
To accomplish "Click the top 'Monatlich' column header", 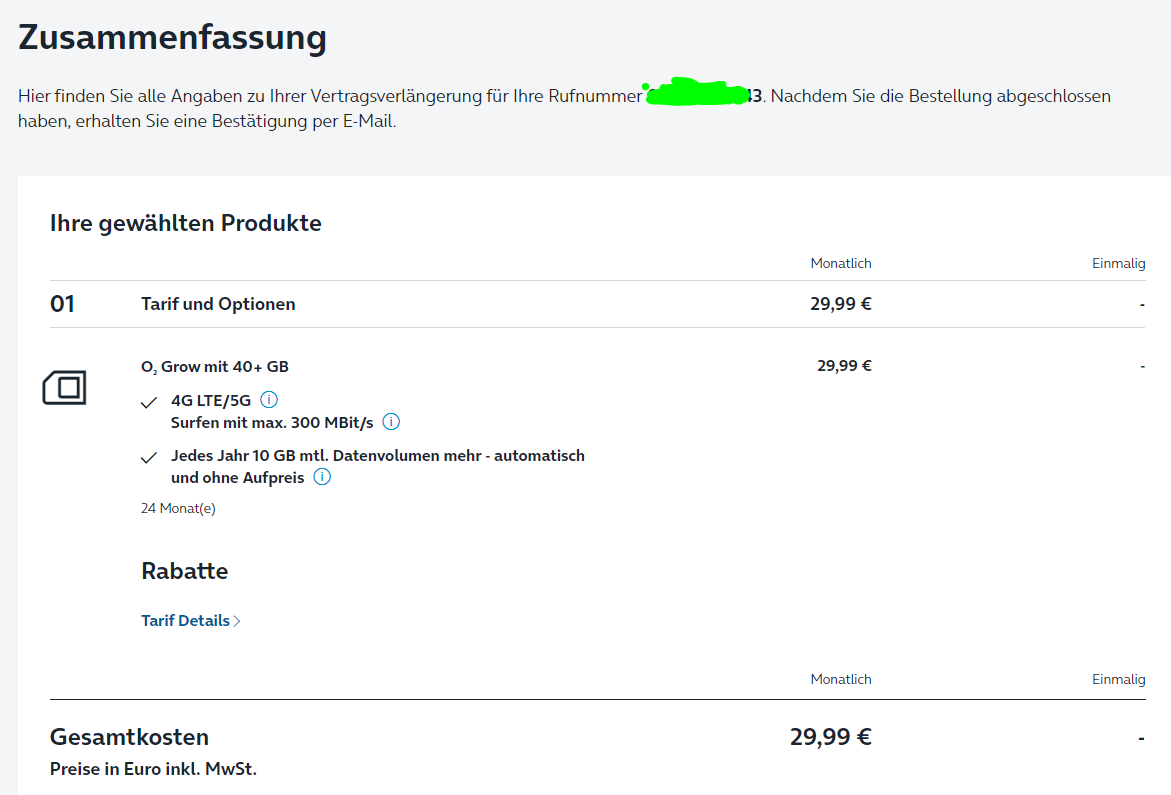I will (841, 263).
